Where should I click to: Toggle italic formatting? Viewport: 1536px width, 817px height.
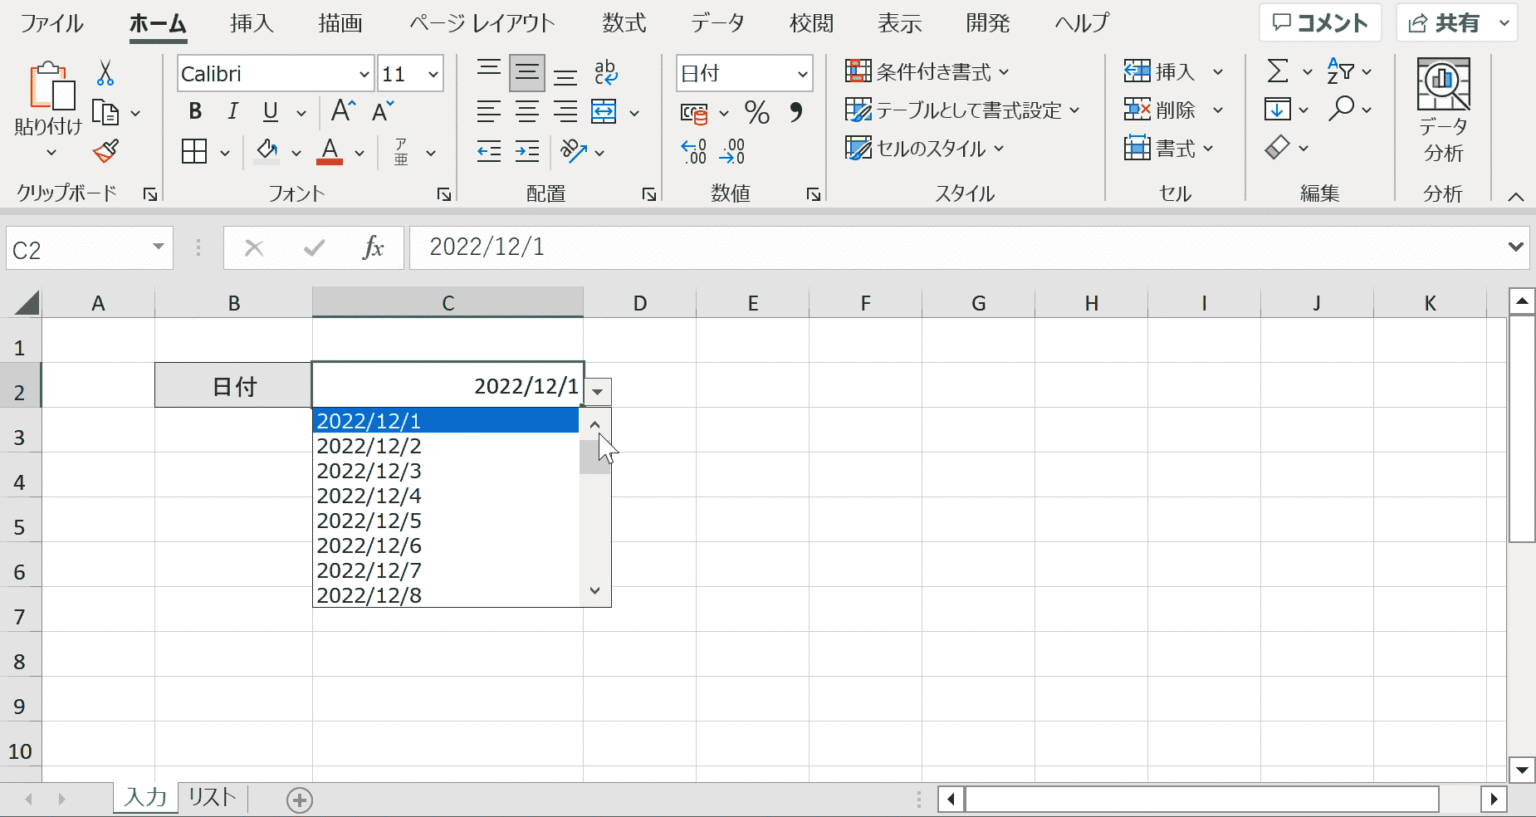232,112
